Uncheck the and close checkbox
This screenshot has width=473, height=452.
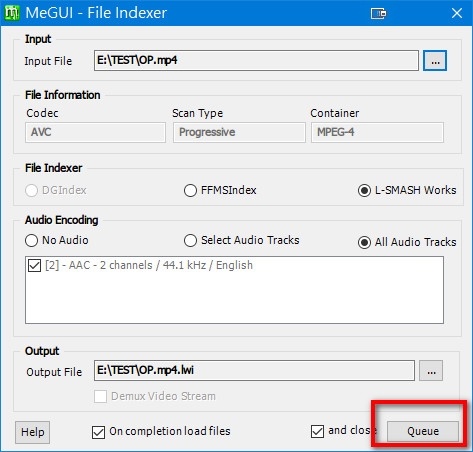[317, 431]
